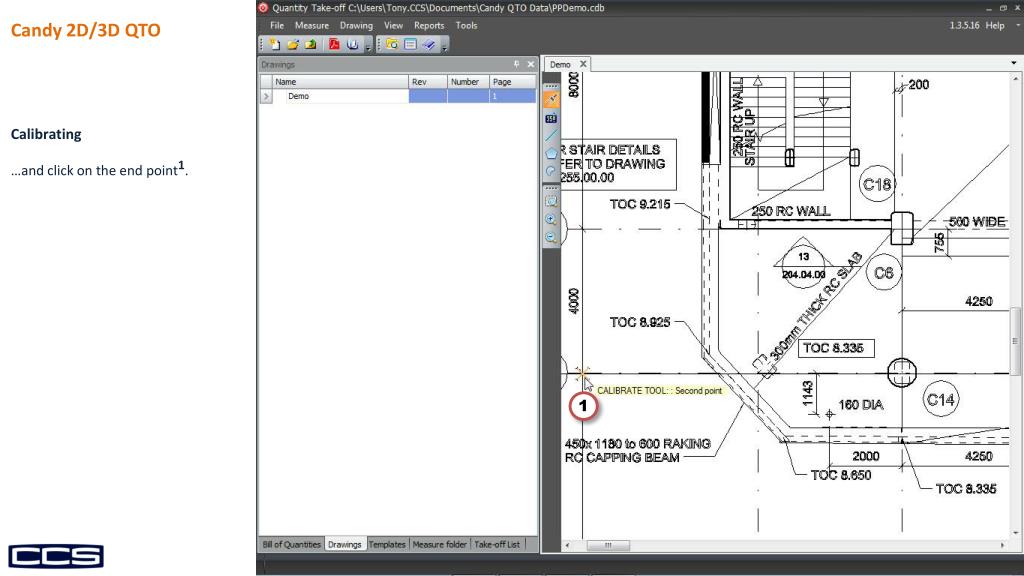Open the Measure menu
1024x576 pixels.
point(312,25)
